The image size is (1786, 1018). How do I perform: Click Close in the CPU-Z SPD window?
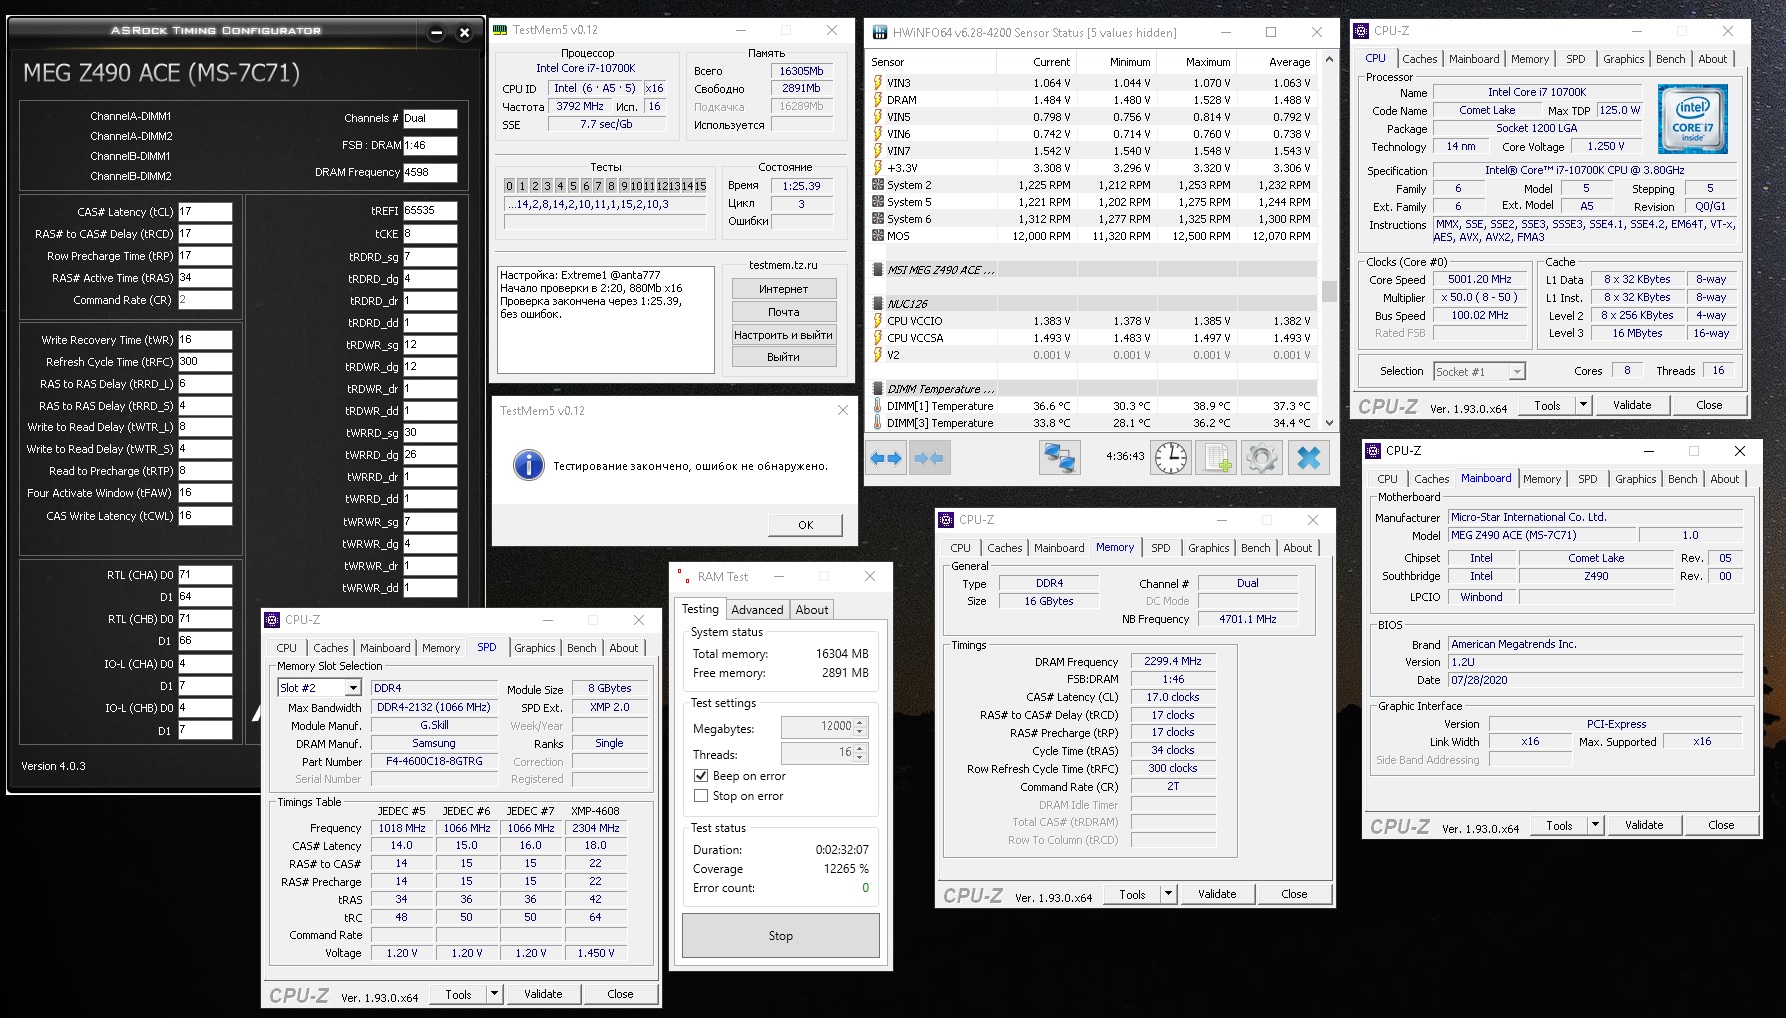point(620,994)
